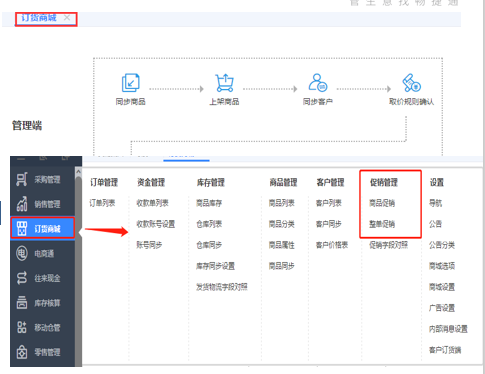Viewport: 485px width, 374px height.
Task: Open 促销字段对照
Action: 389,245
